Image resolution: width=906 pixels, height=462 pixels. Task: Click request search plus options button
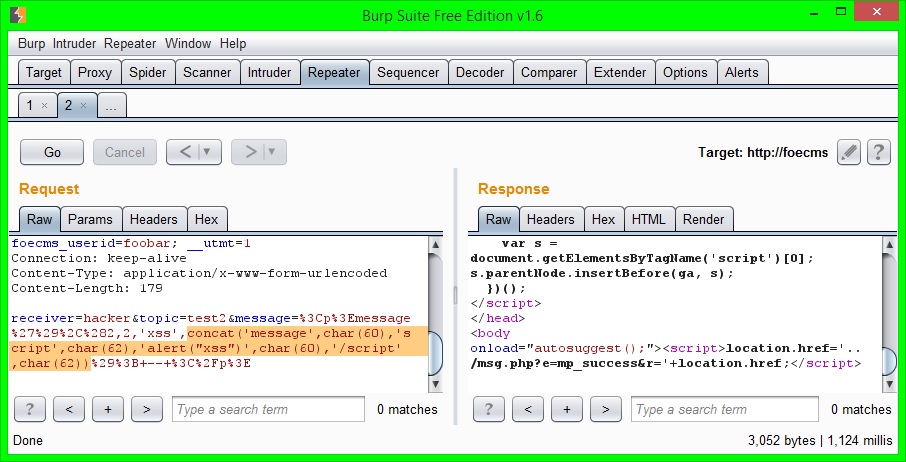(x=107, y=409)
